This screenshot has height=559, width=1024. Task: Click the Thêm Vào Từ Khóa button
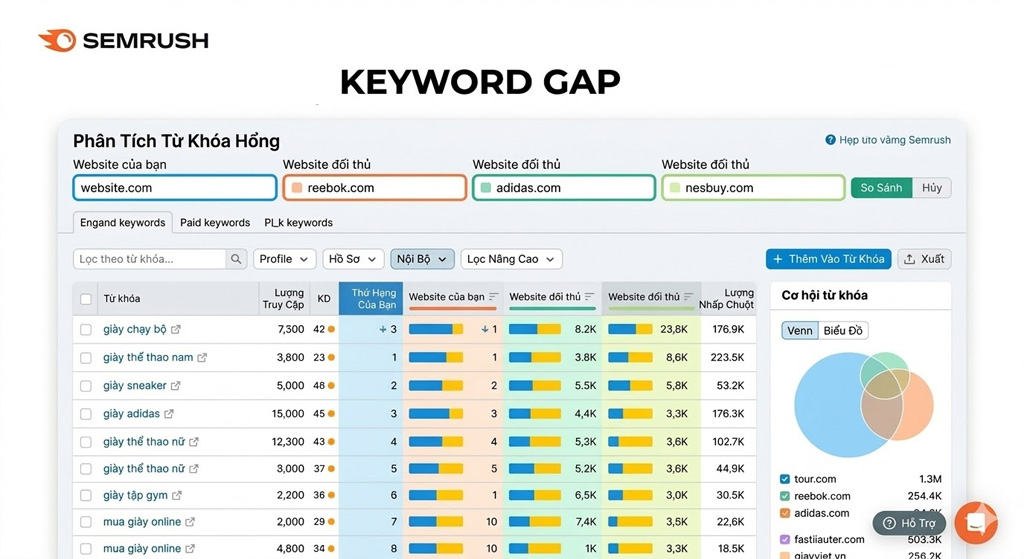coord(829,259)
